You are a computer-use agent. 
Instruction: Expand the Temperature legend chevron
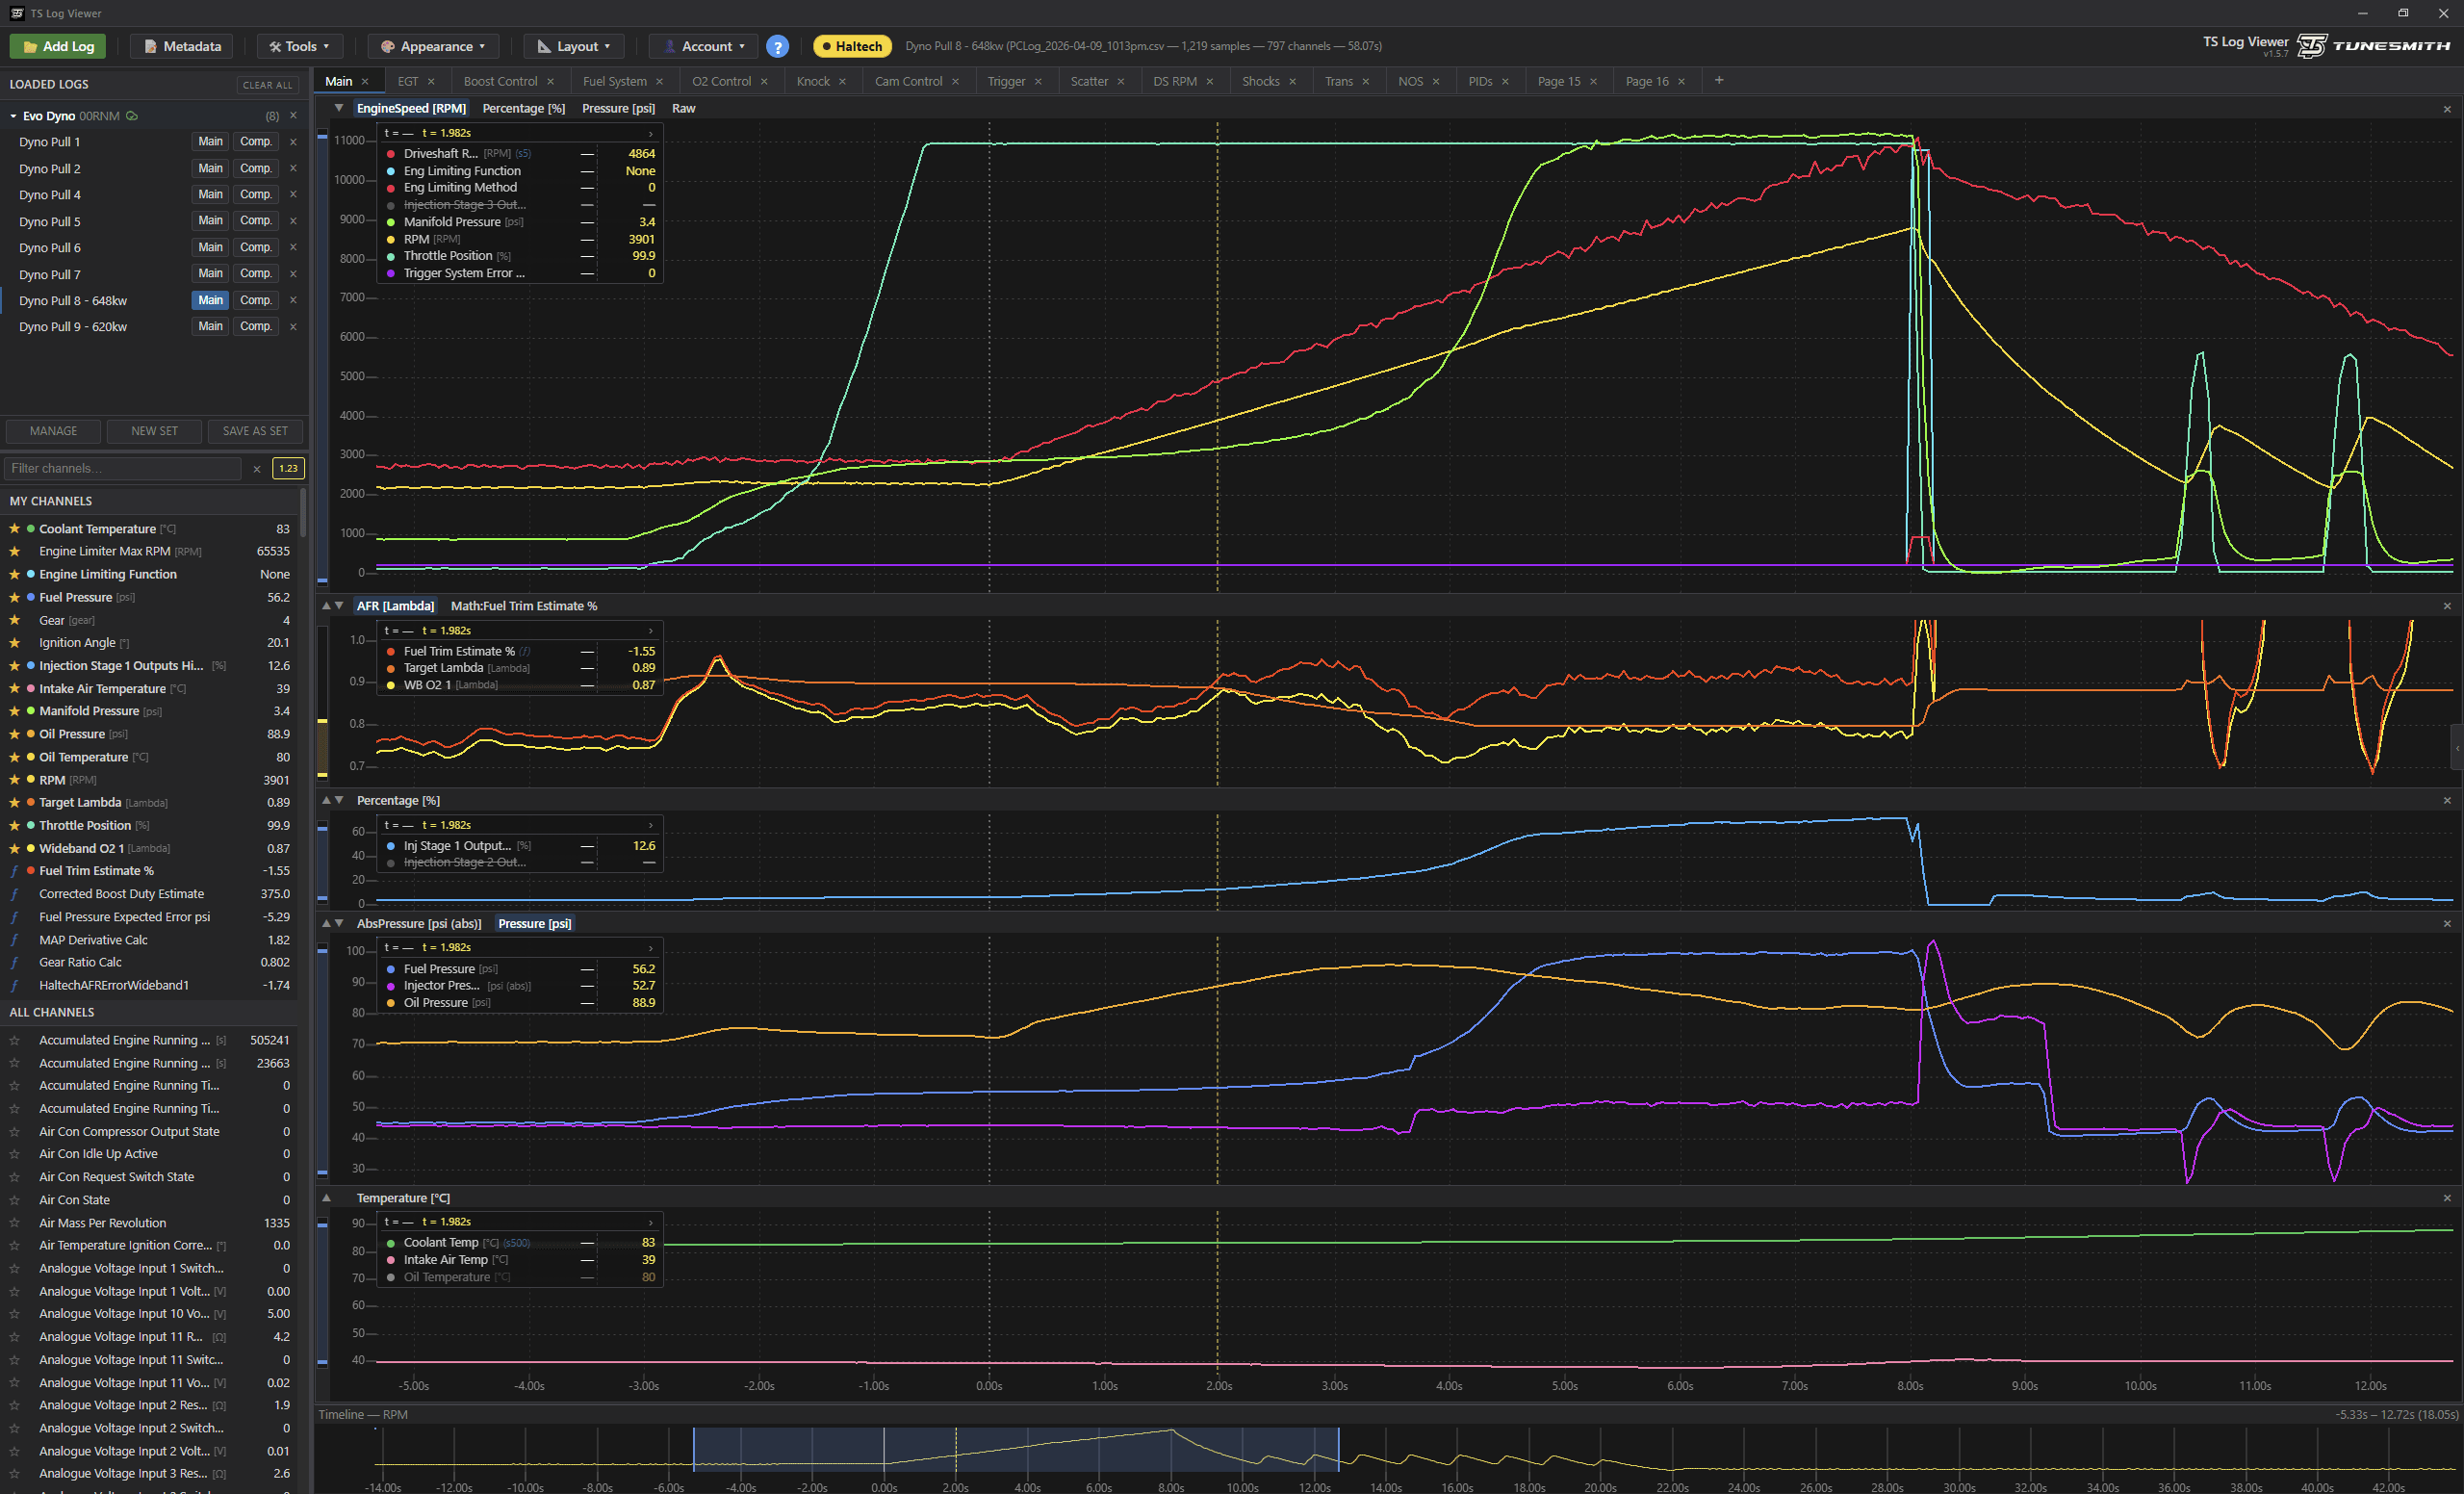[650, 1222]
